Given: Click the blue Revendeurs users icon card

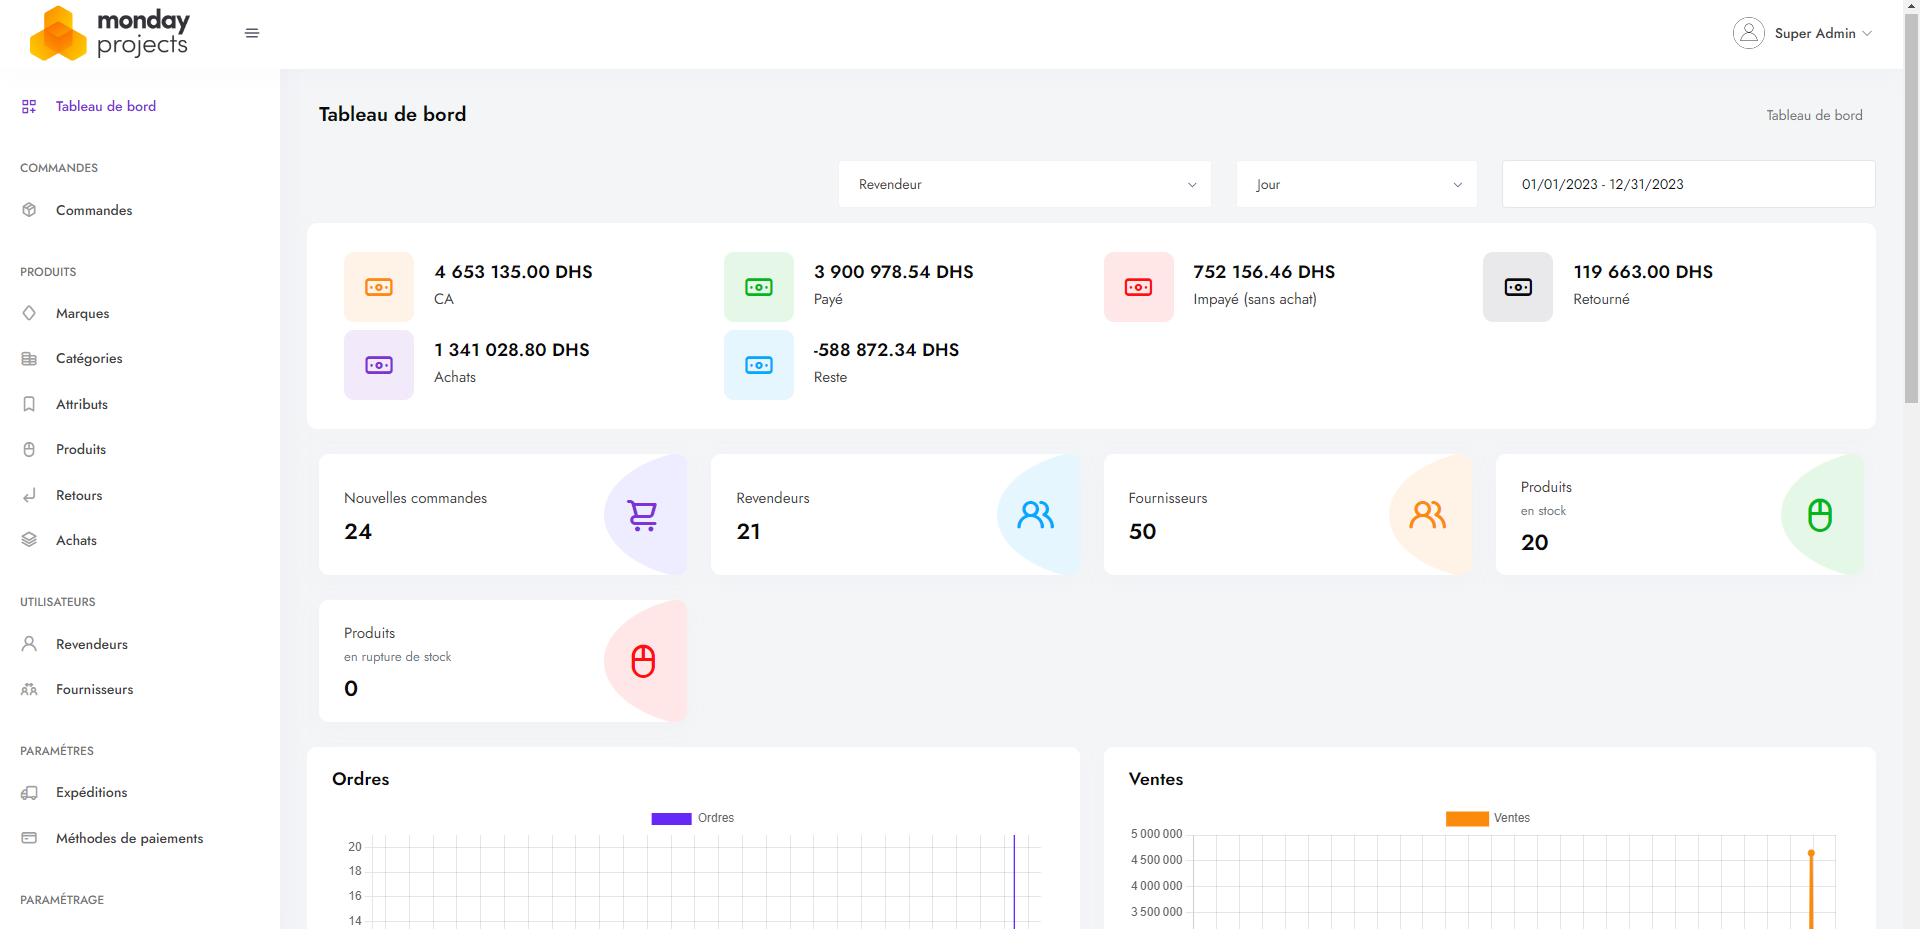Looking at the screenshot, I should [x=1035, y=515].
